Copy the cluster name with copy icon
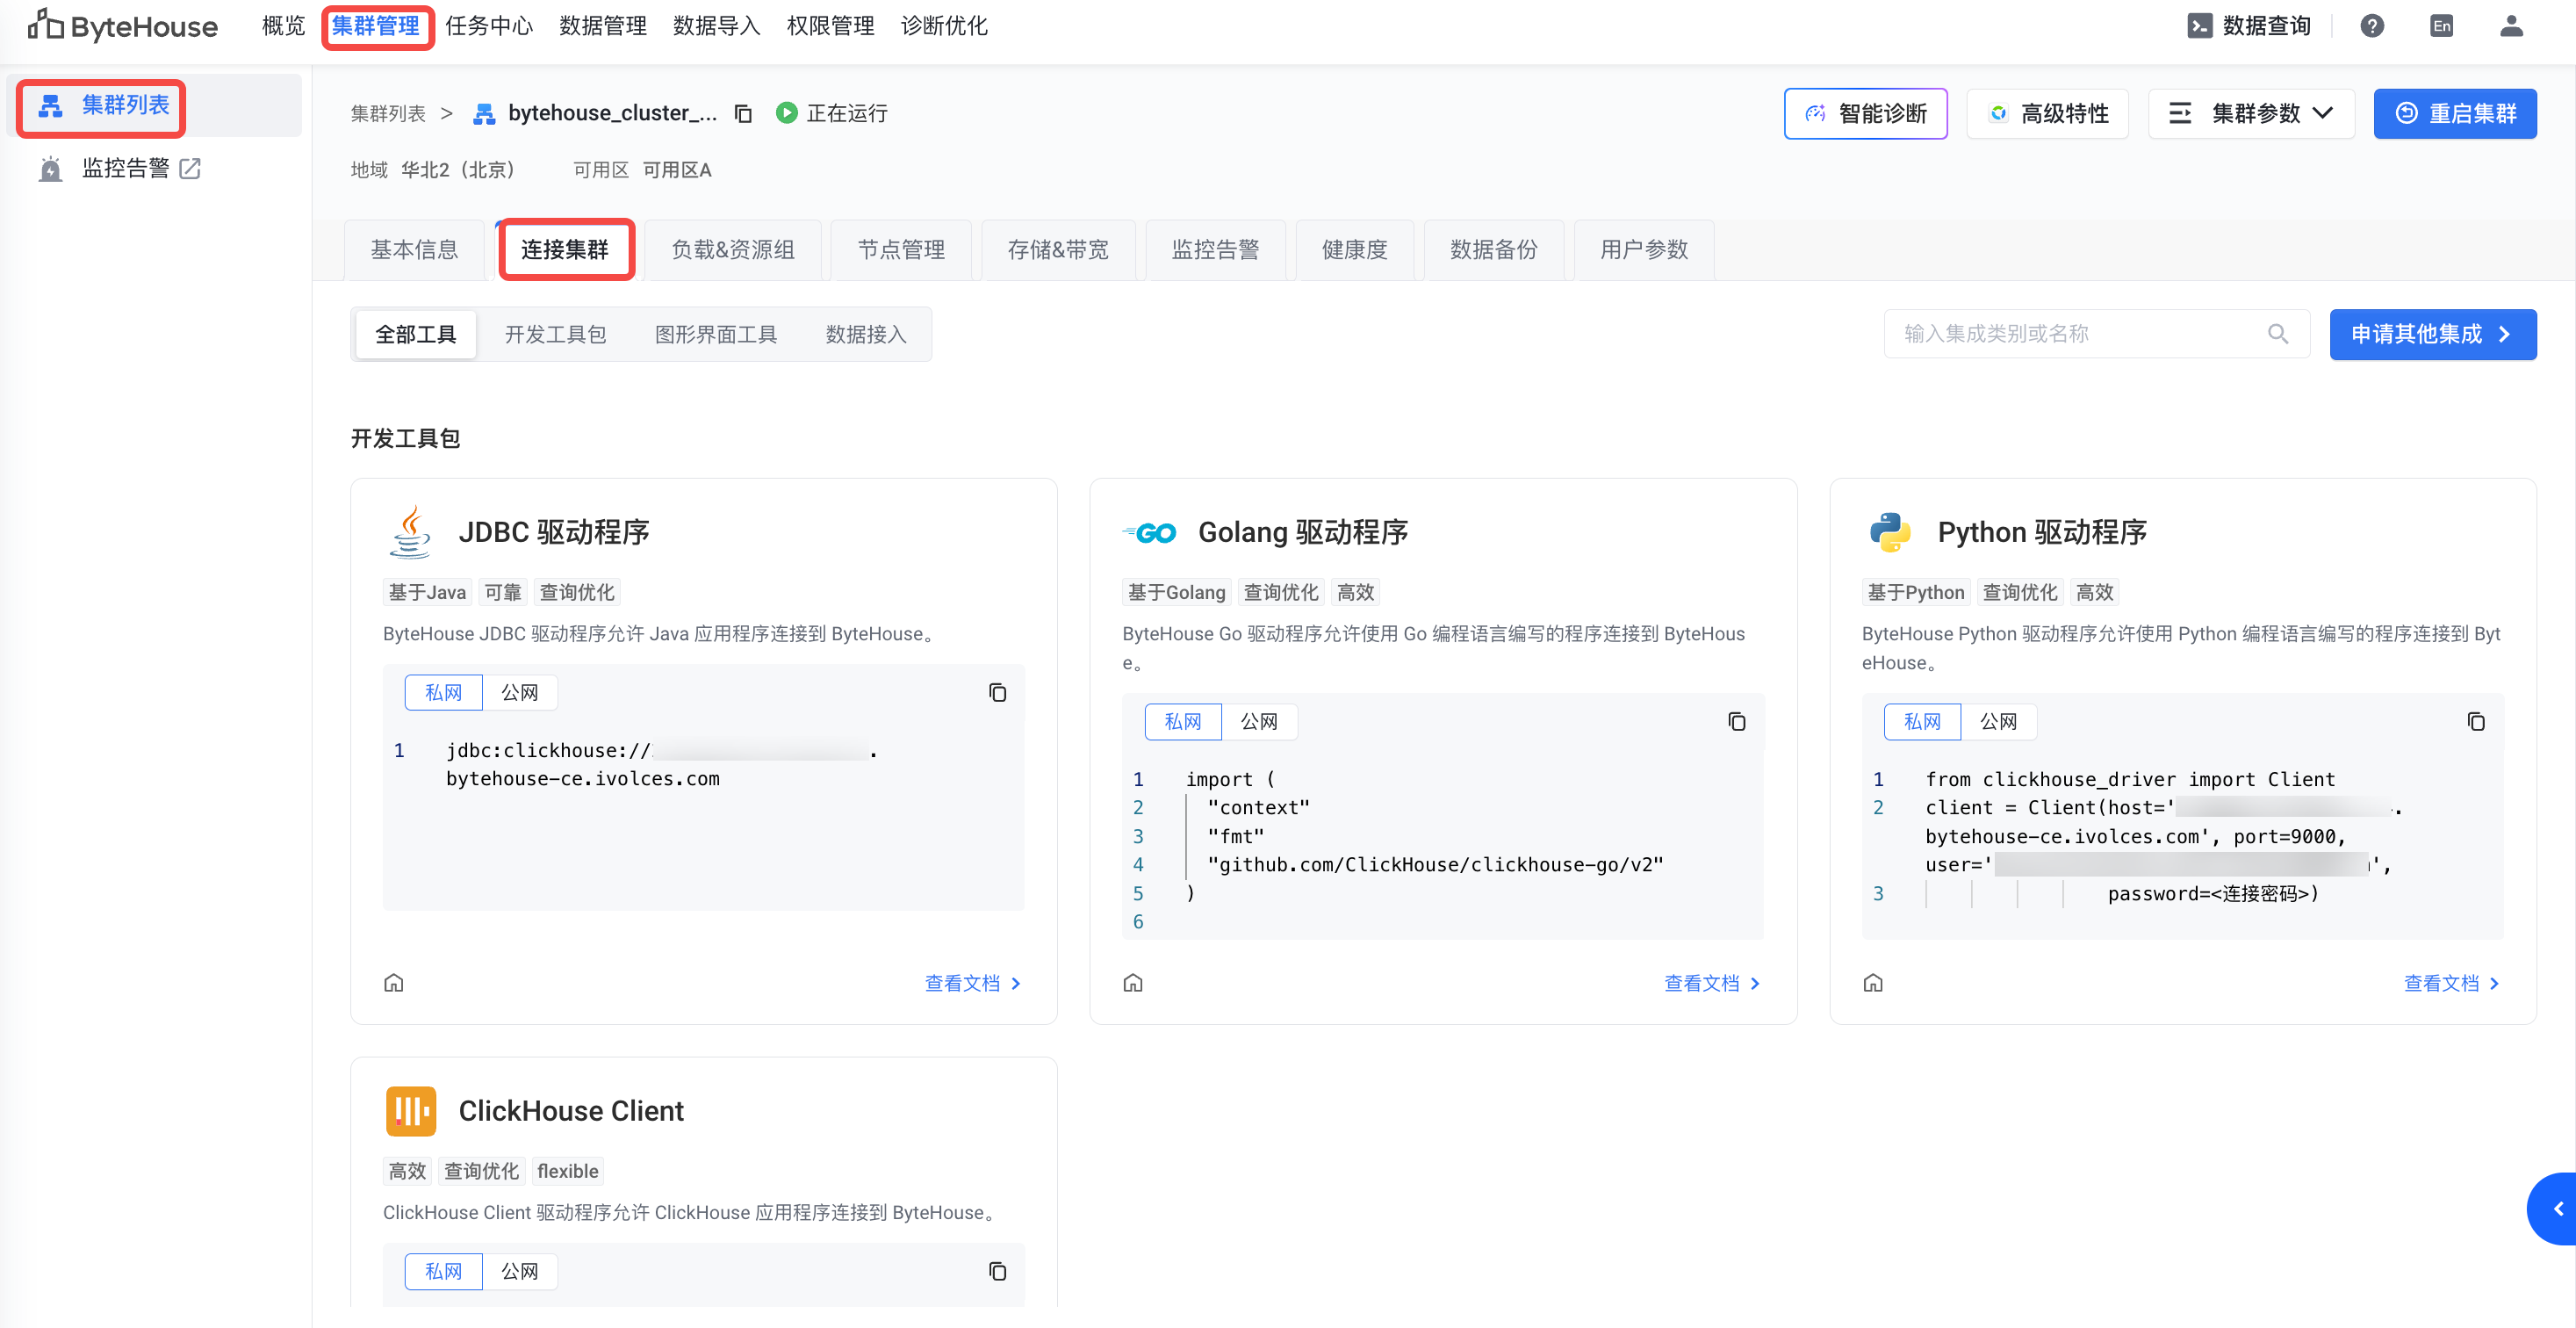 [743, 114]
